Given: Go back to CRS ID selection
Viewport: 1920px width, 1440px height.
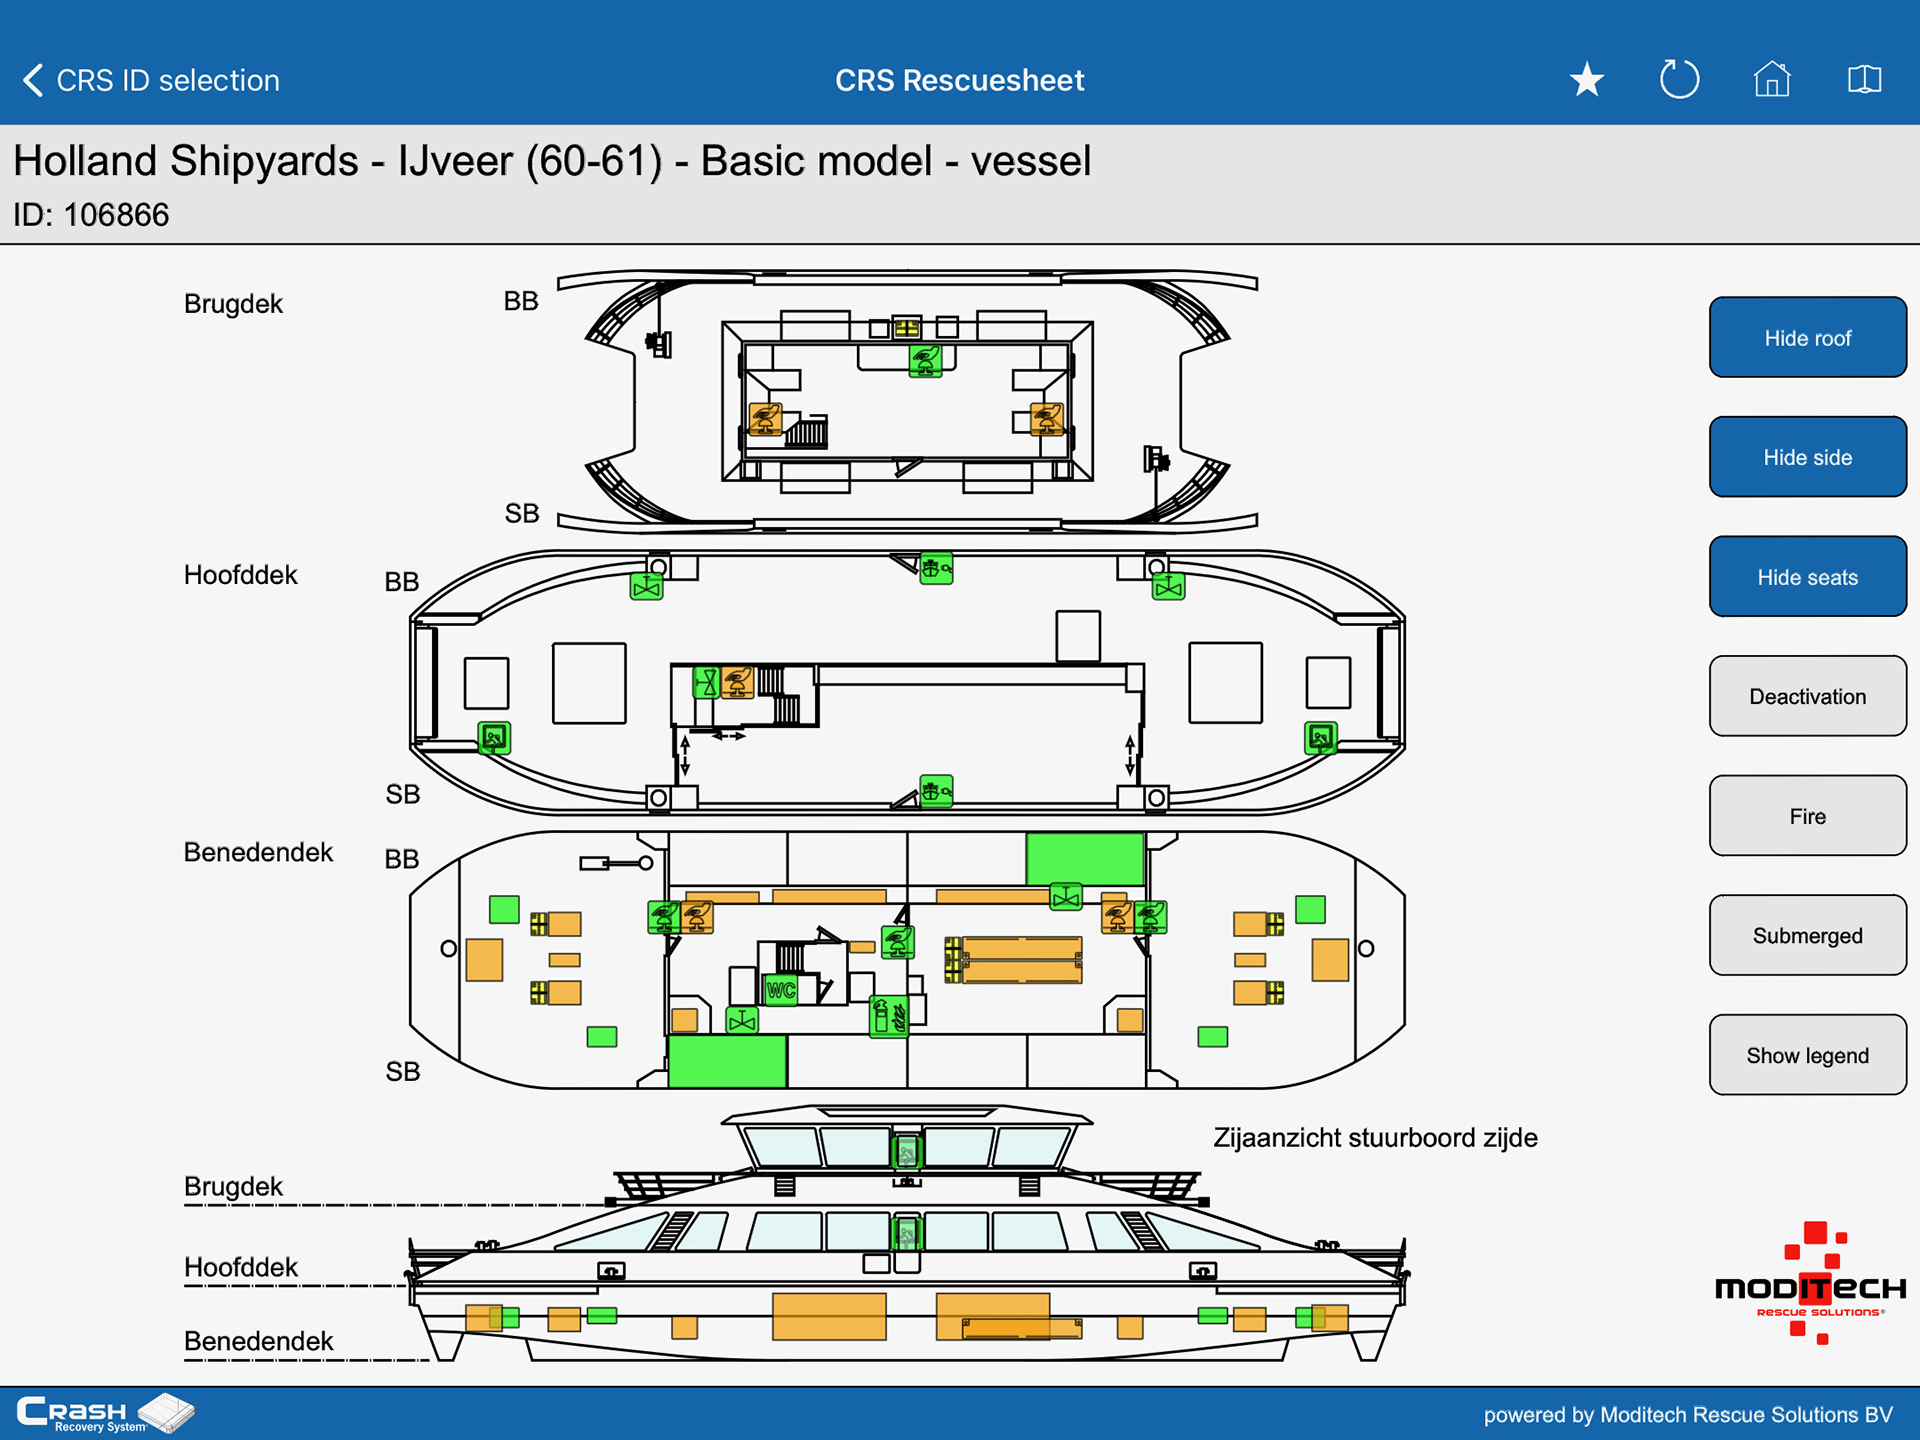Looking at the screenshot, I should (x=150, y=80).
